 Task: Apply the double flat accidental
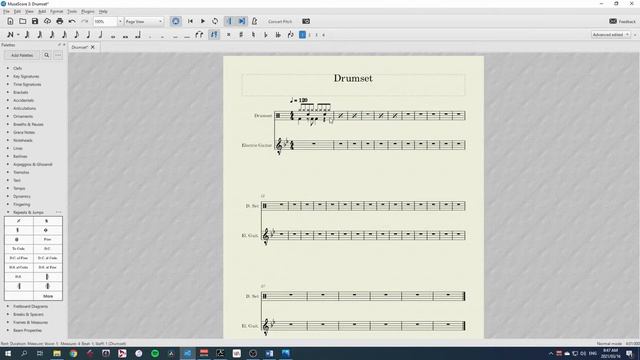278,35
